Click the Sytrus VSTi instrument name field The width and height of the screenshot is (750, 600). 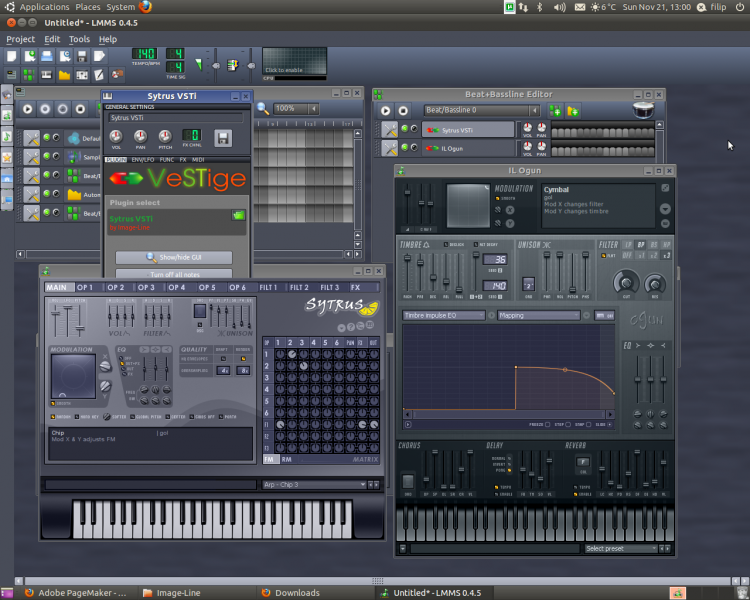tap(176, 118)
